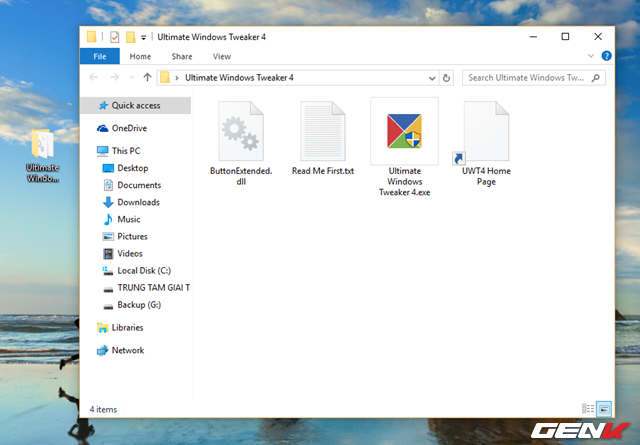Screen dimensions: 640x445
Task: Open Desktop in the navigation pane
Action: pos(125,168)
